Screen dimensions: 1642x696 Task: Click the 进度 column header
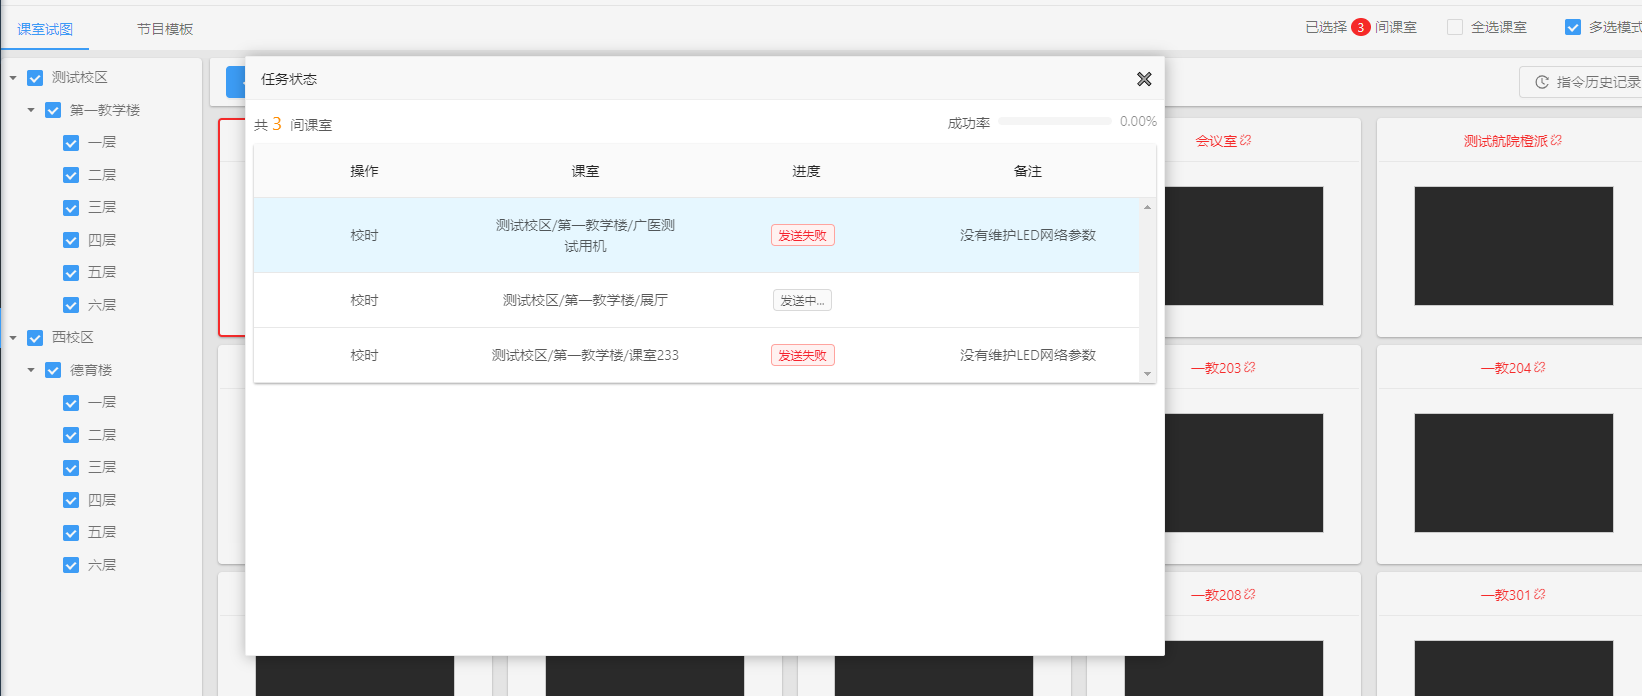(806, 171)
